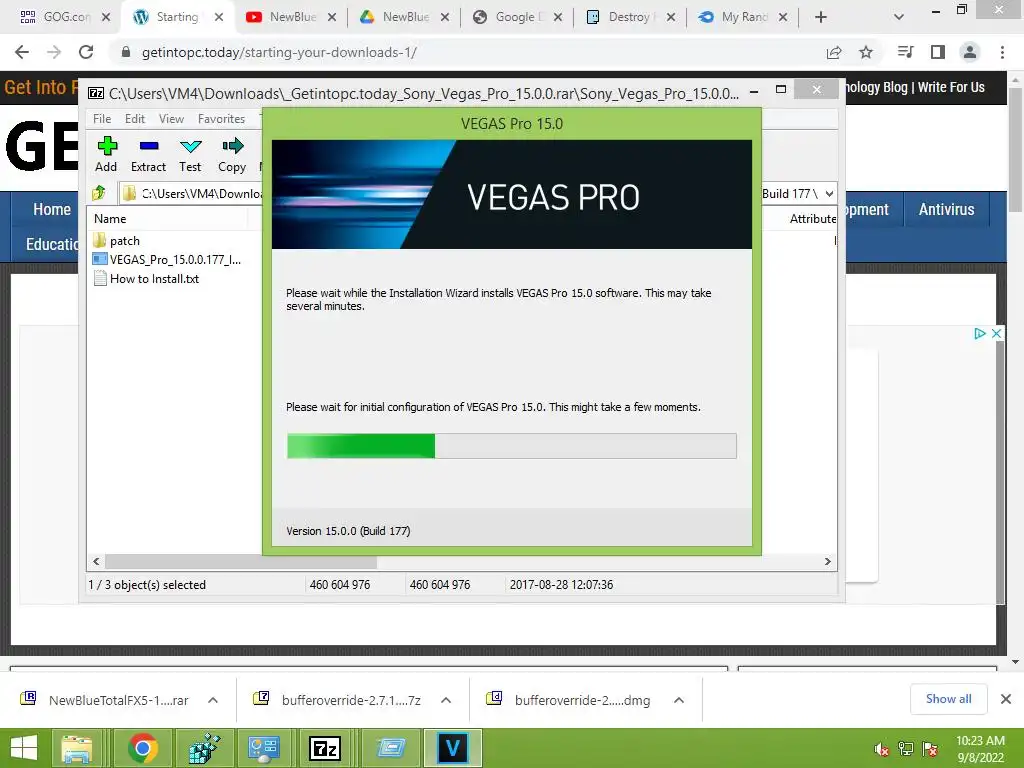Screen dimensions: 1024x768
Task: Open the Chrome profile icon
Action: 970,52
